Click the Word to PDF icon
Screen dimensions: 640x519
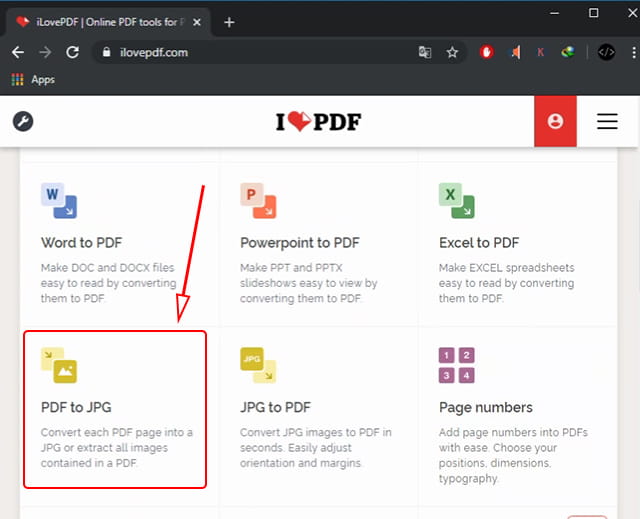(59, 201)
